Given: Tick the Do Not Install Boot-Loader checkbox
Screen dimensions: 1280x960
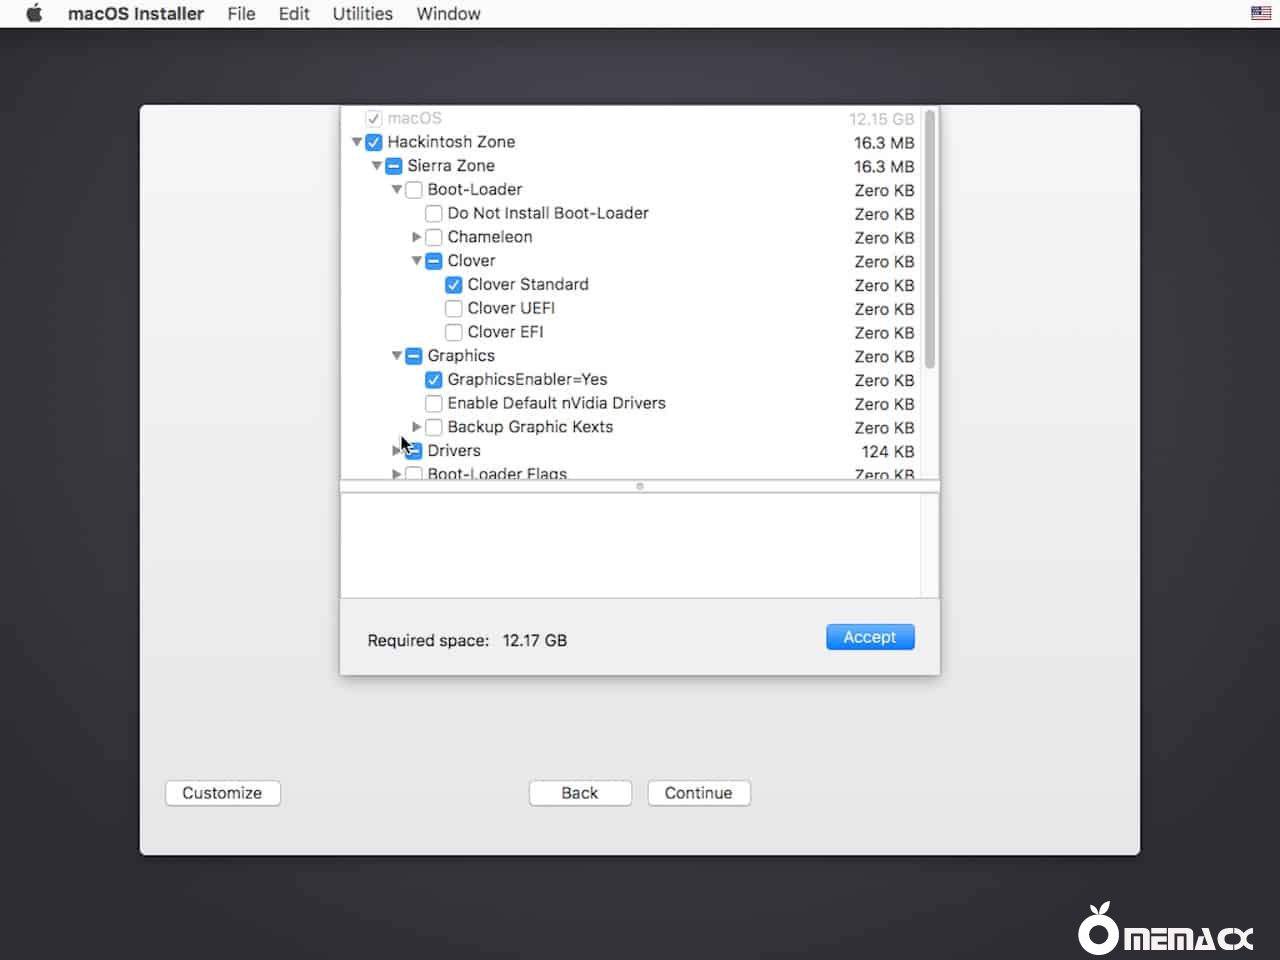Looking at the screenshot, I should point(434,214).
